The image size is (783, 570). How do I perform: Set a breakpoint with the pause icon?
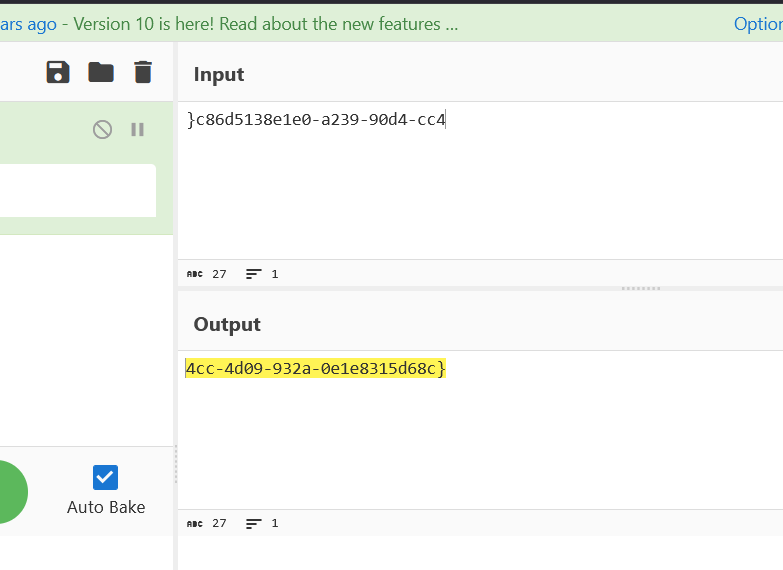137,129
